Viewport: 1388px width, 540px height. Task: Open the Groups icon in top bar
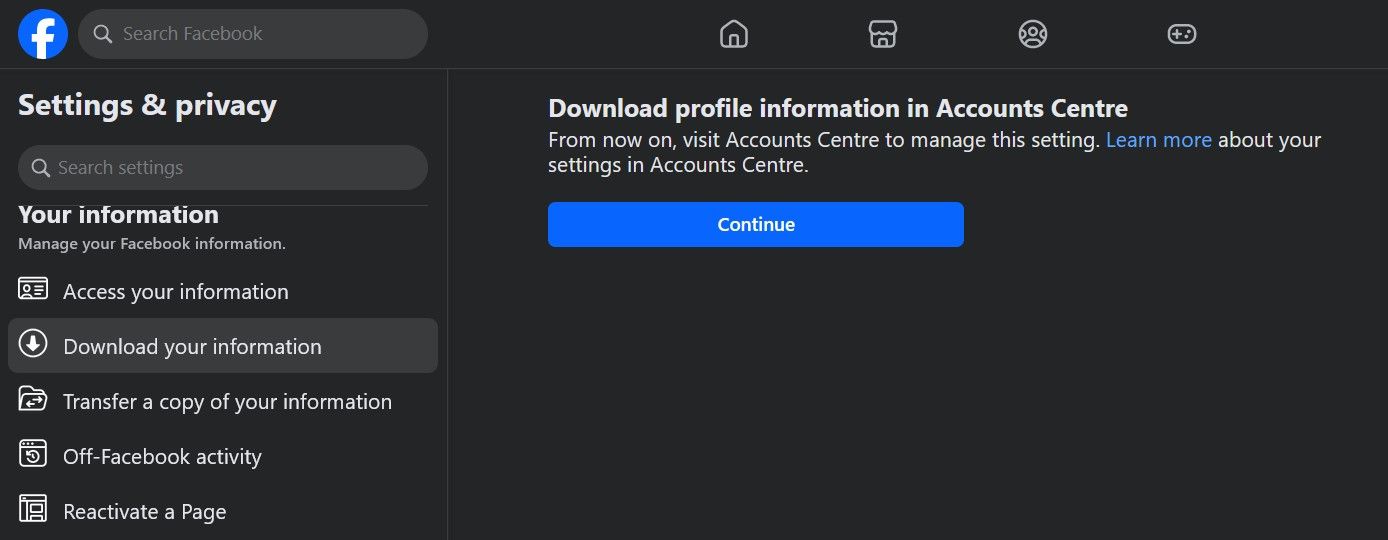(x=1033, y=34)
